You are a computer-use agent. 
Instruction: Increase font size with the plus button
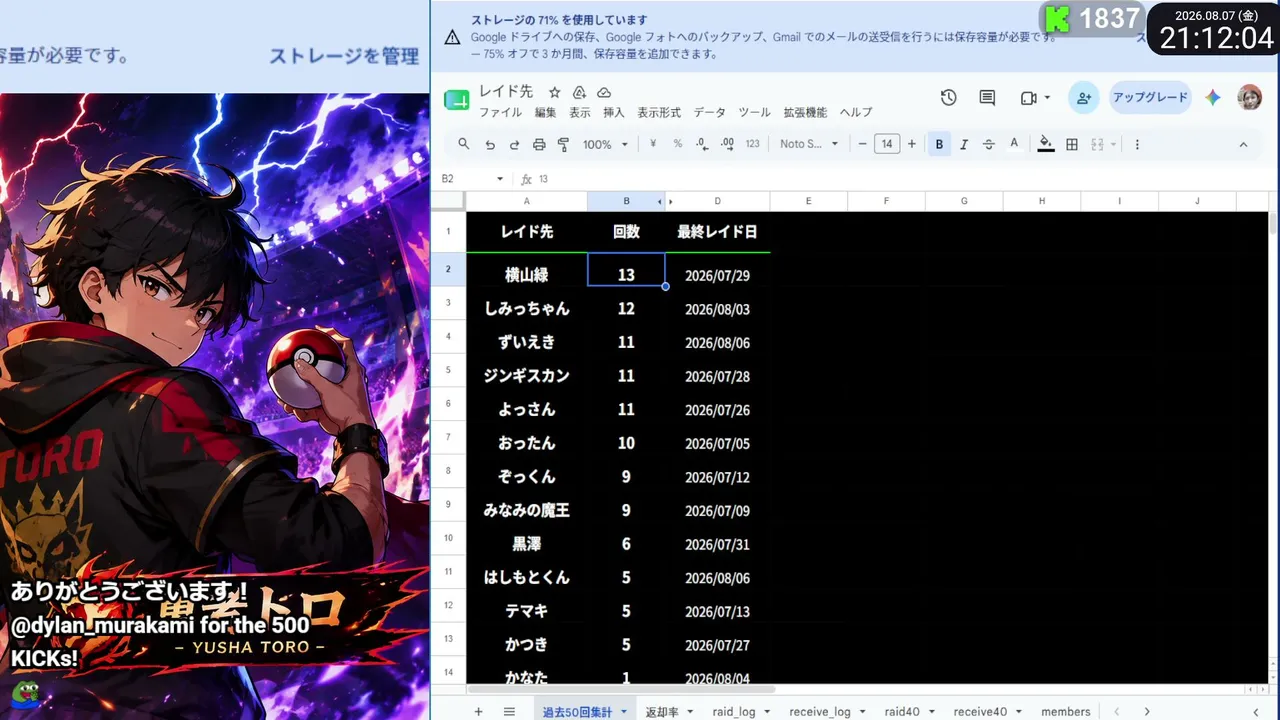(911, 144)
